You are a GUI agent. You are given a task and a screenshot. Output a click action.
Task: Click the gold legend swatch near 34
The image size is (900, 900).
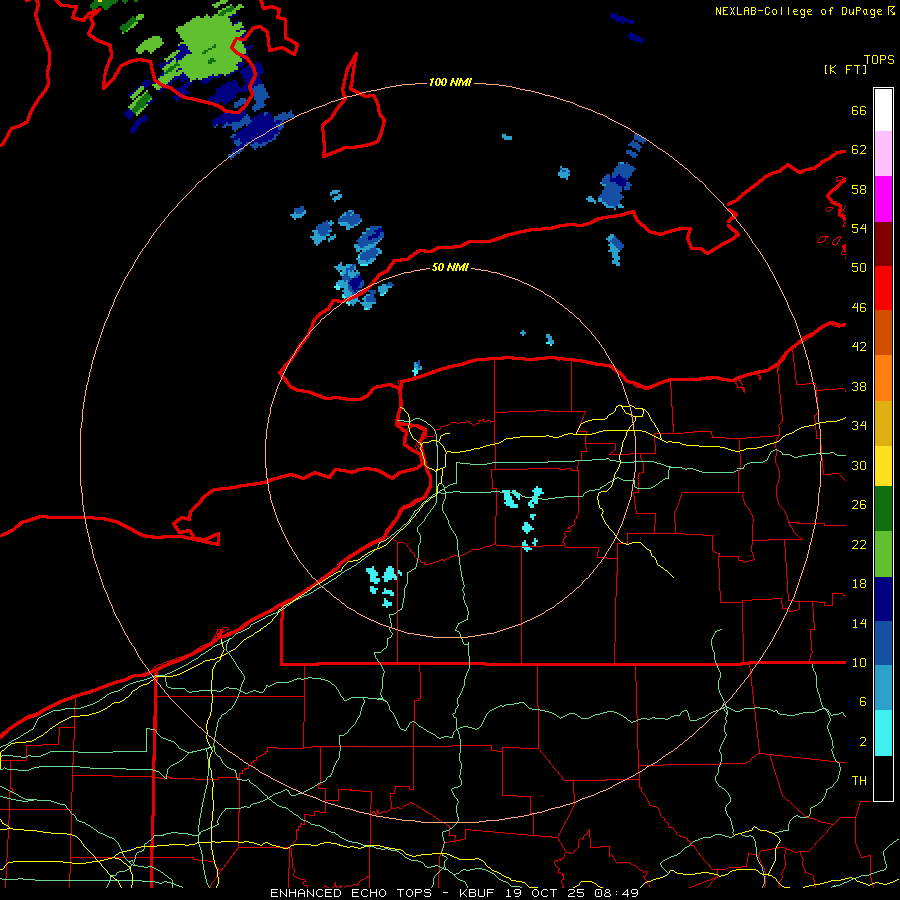click(x=883, y=422)
